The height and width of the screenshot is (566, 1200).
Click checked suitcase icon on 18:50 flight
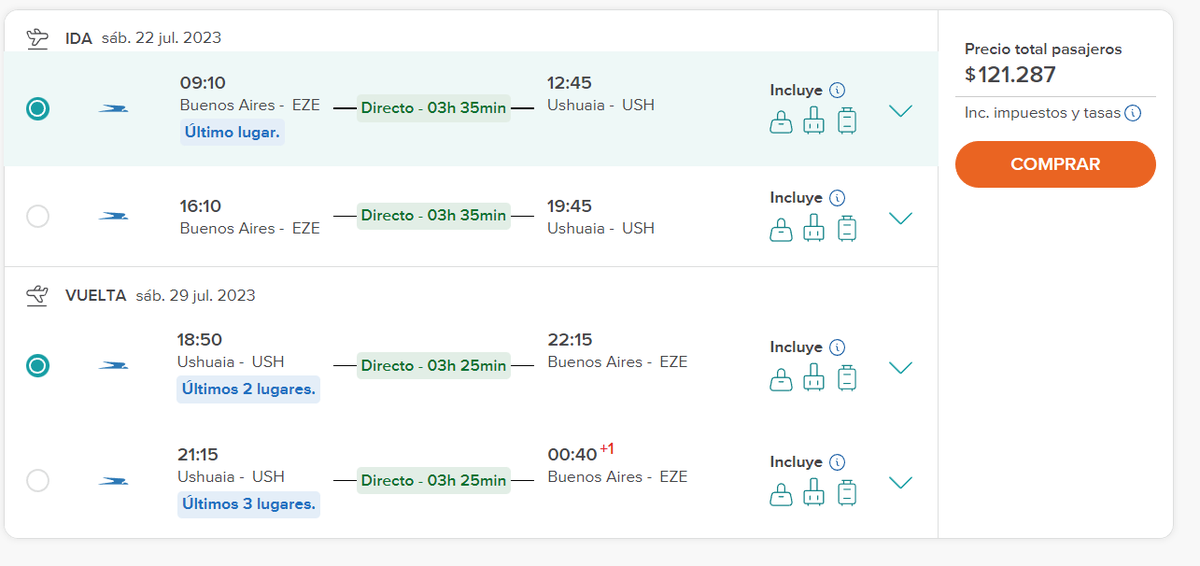pos(847,378)
